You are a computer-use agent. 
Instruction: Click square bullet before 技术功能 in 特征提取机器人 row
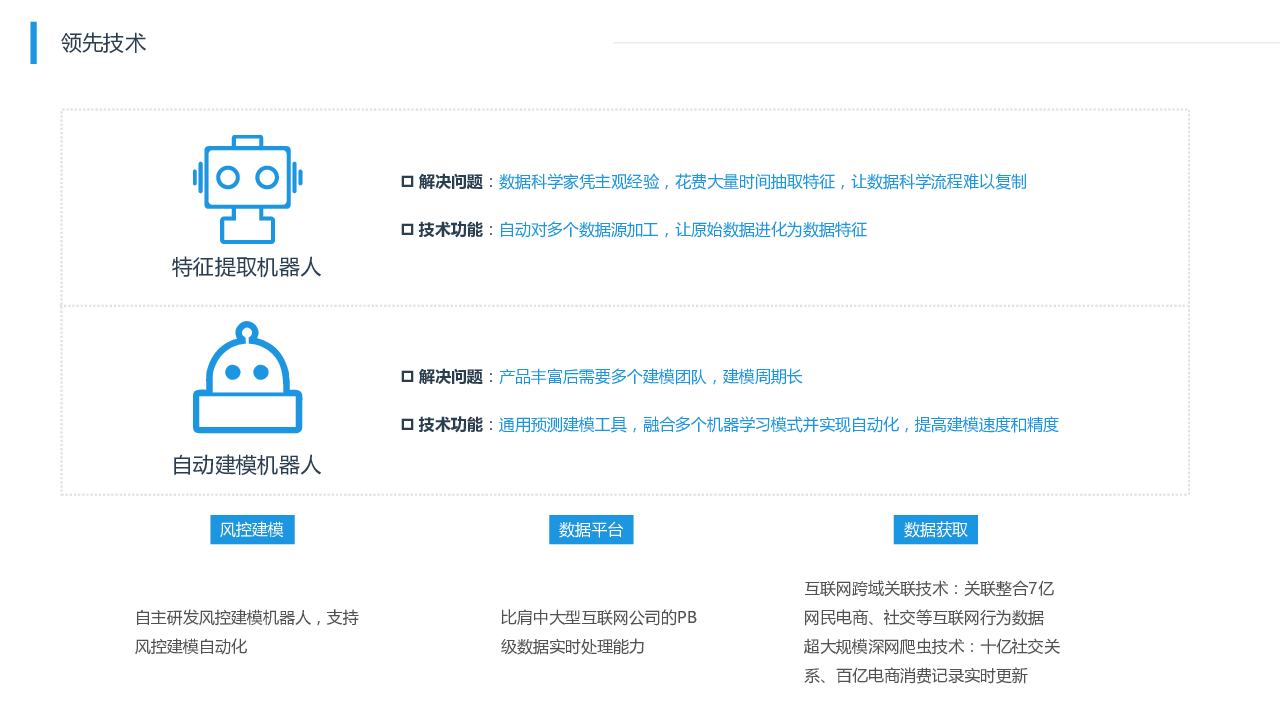point(407,230)
